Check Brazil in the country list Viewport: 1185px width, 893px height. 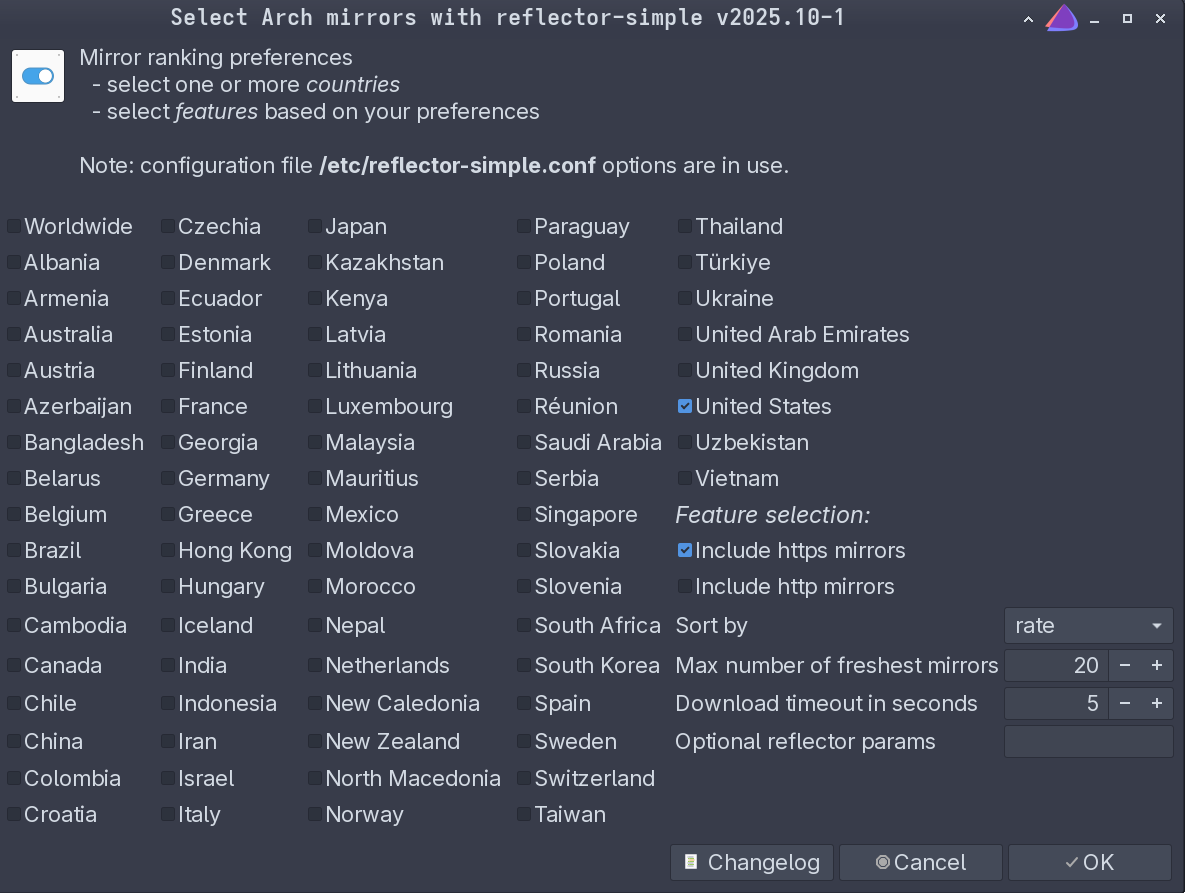pos(14,551)
